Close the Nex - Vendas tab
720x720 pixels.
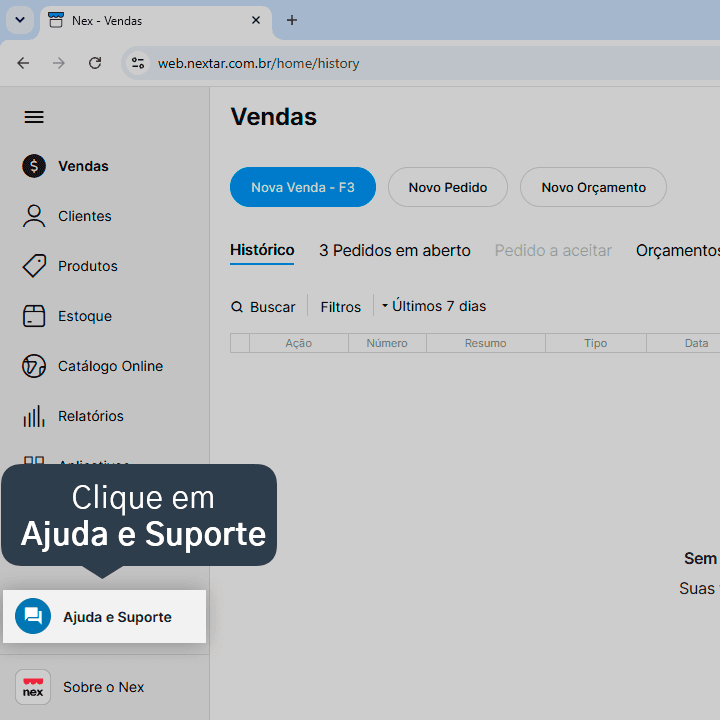tap(256, 20)
